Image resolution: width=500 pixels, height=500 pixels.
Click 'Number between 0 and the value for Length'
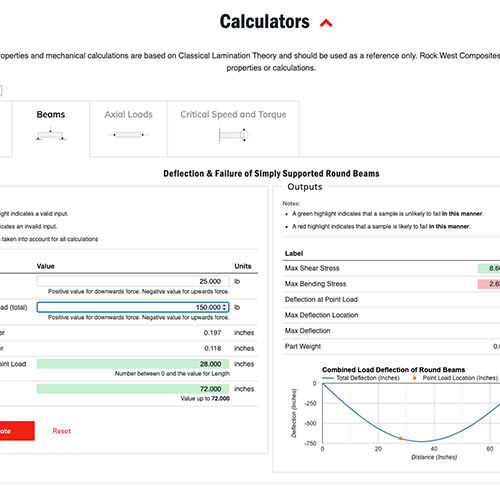coord(172,374)
